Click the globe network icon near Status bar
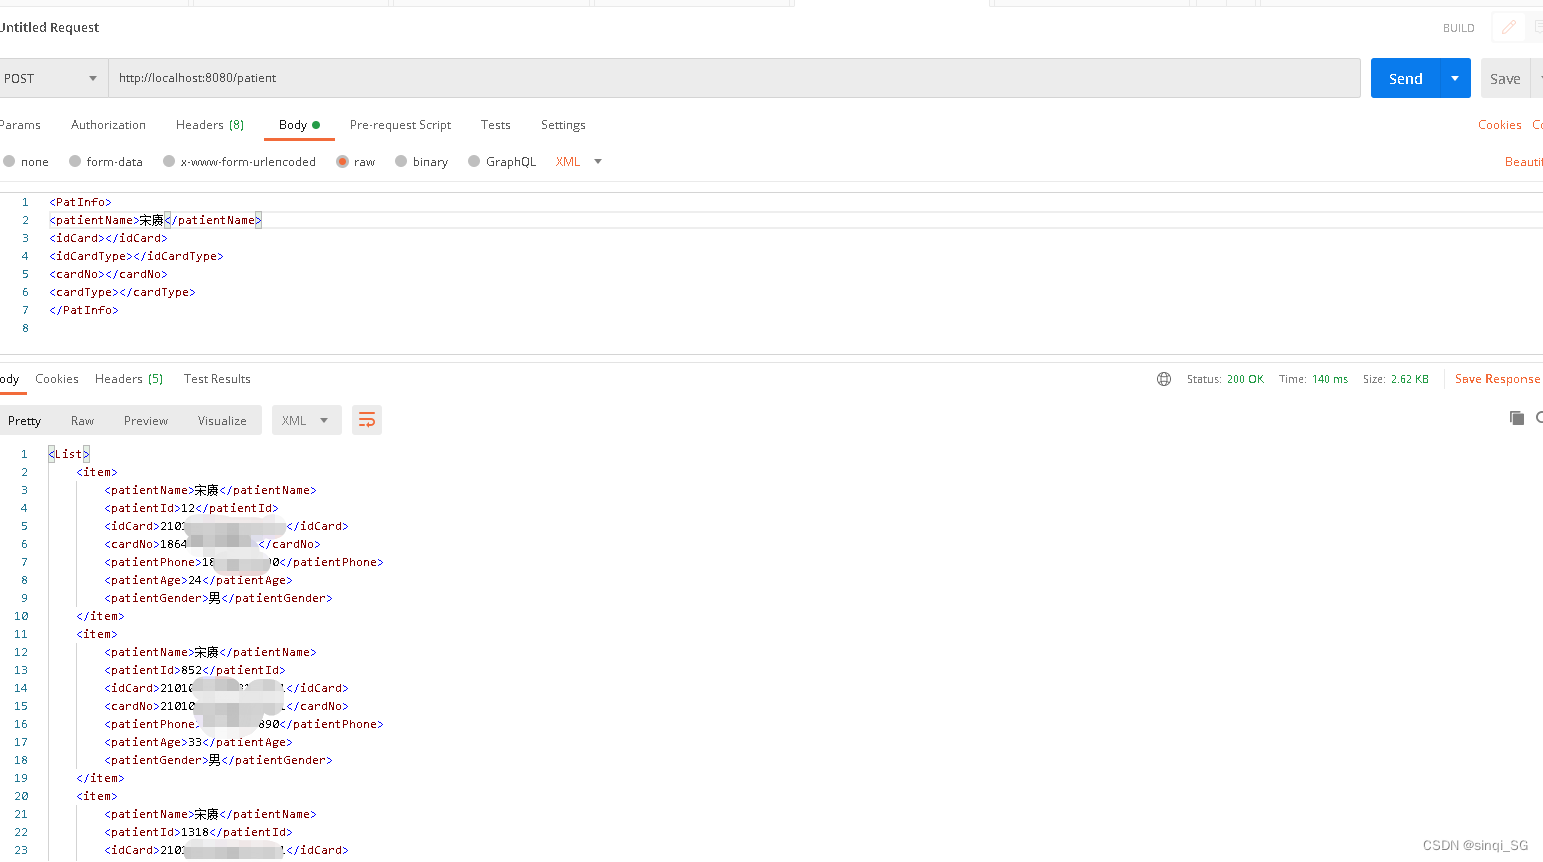The image size is (1543, 862). [x=1162, y=379]
